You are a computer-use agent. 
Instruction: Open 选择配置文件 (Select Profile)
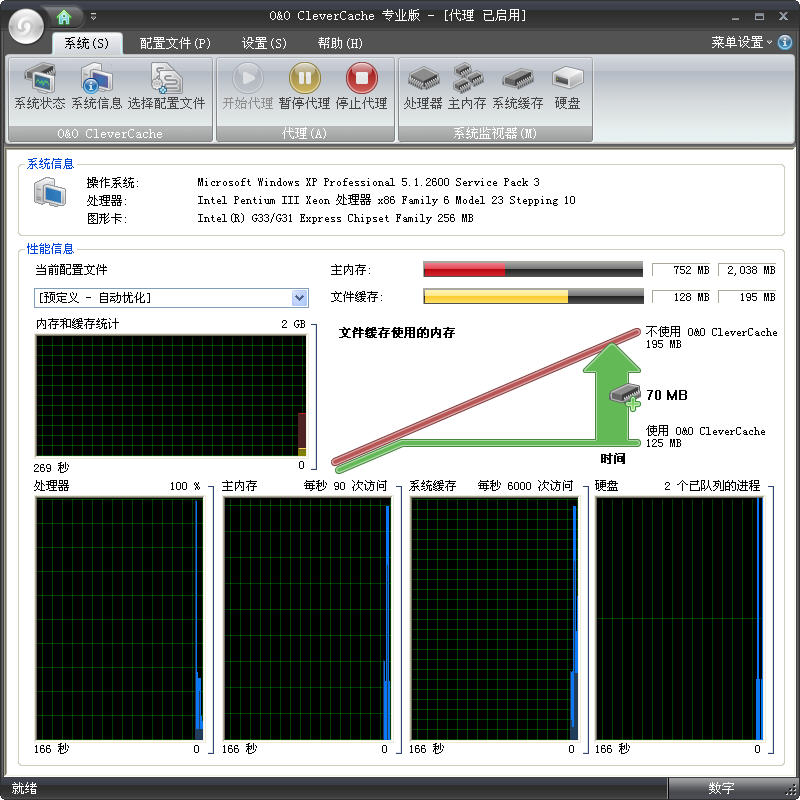point(166,87)
